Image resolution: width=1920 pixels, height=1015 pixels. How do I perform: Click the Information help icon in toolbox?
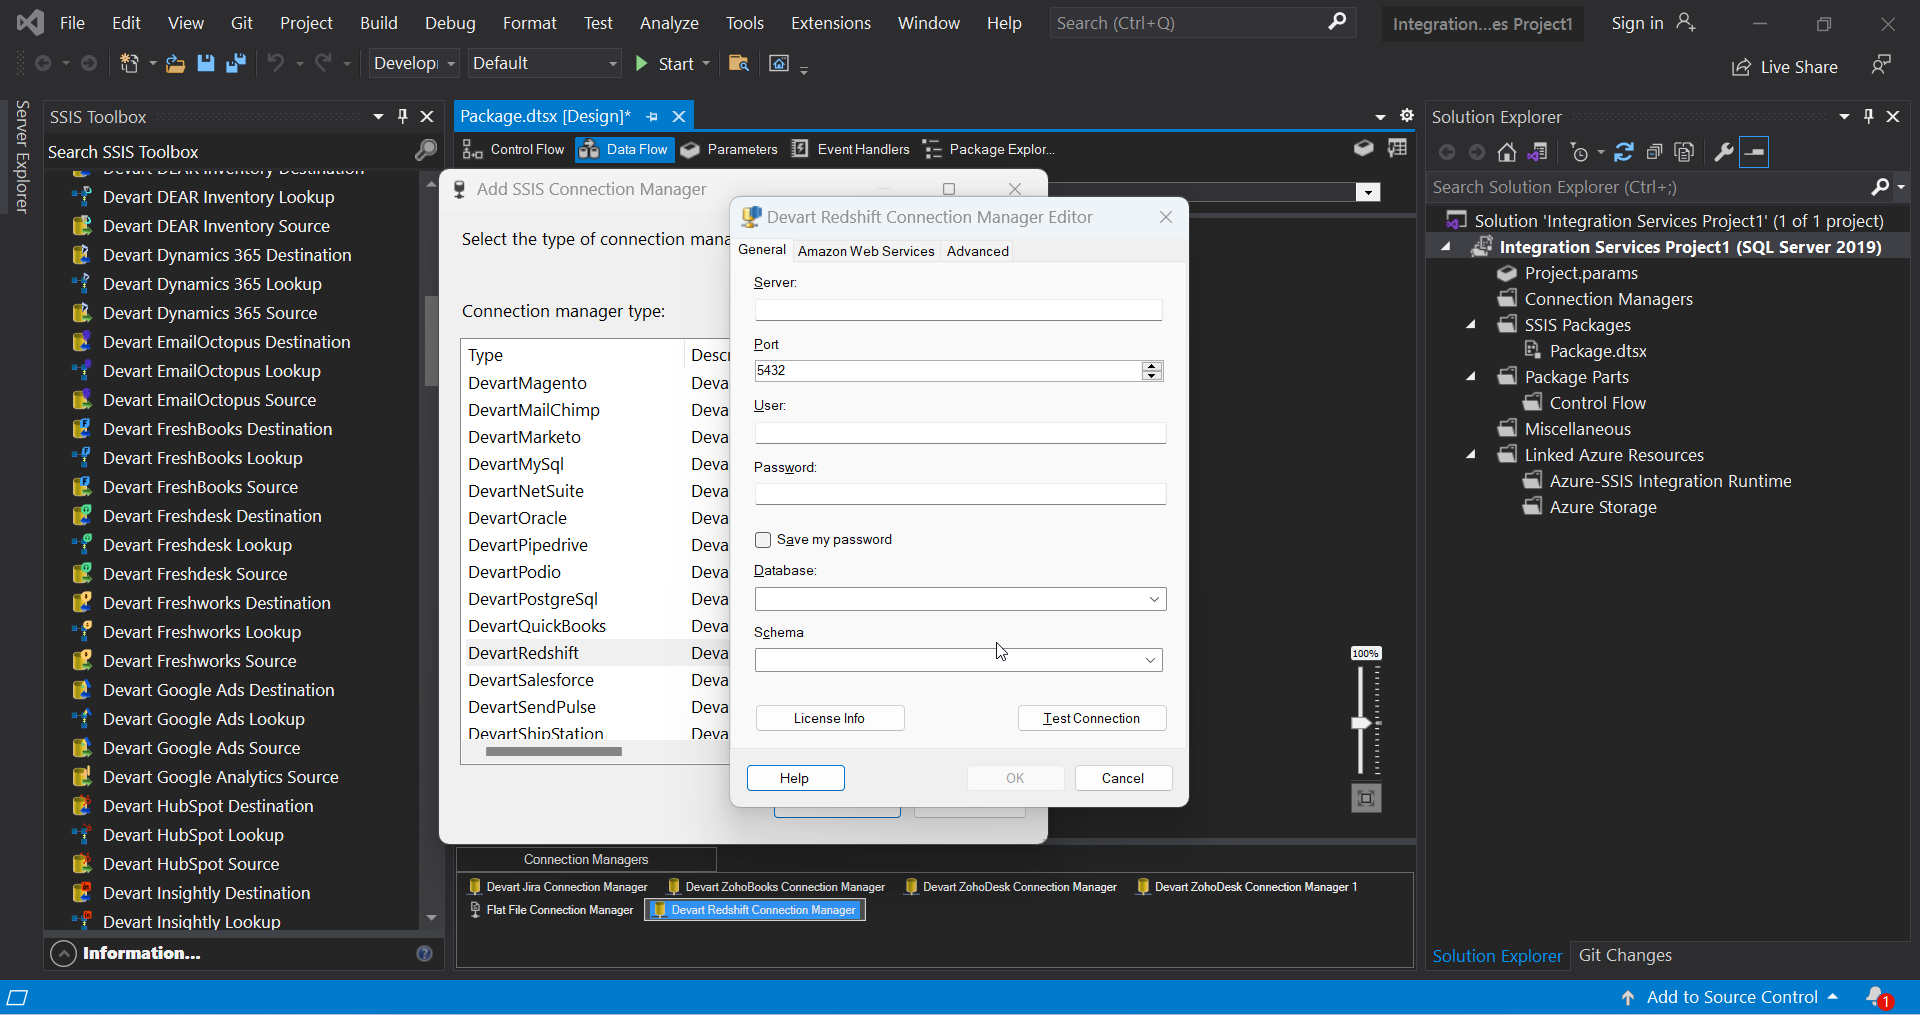click(x=424, y=953)
